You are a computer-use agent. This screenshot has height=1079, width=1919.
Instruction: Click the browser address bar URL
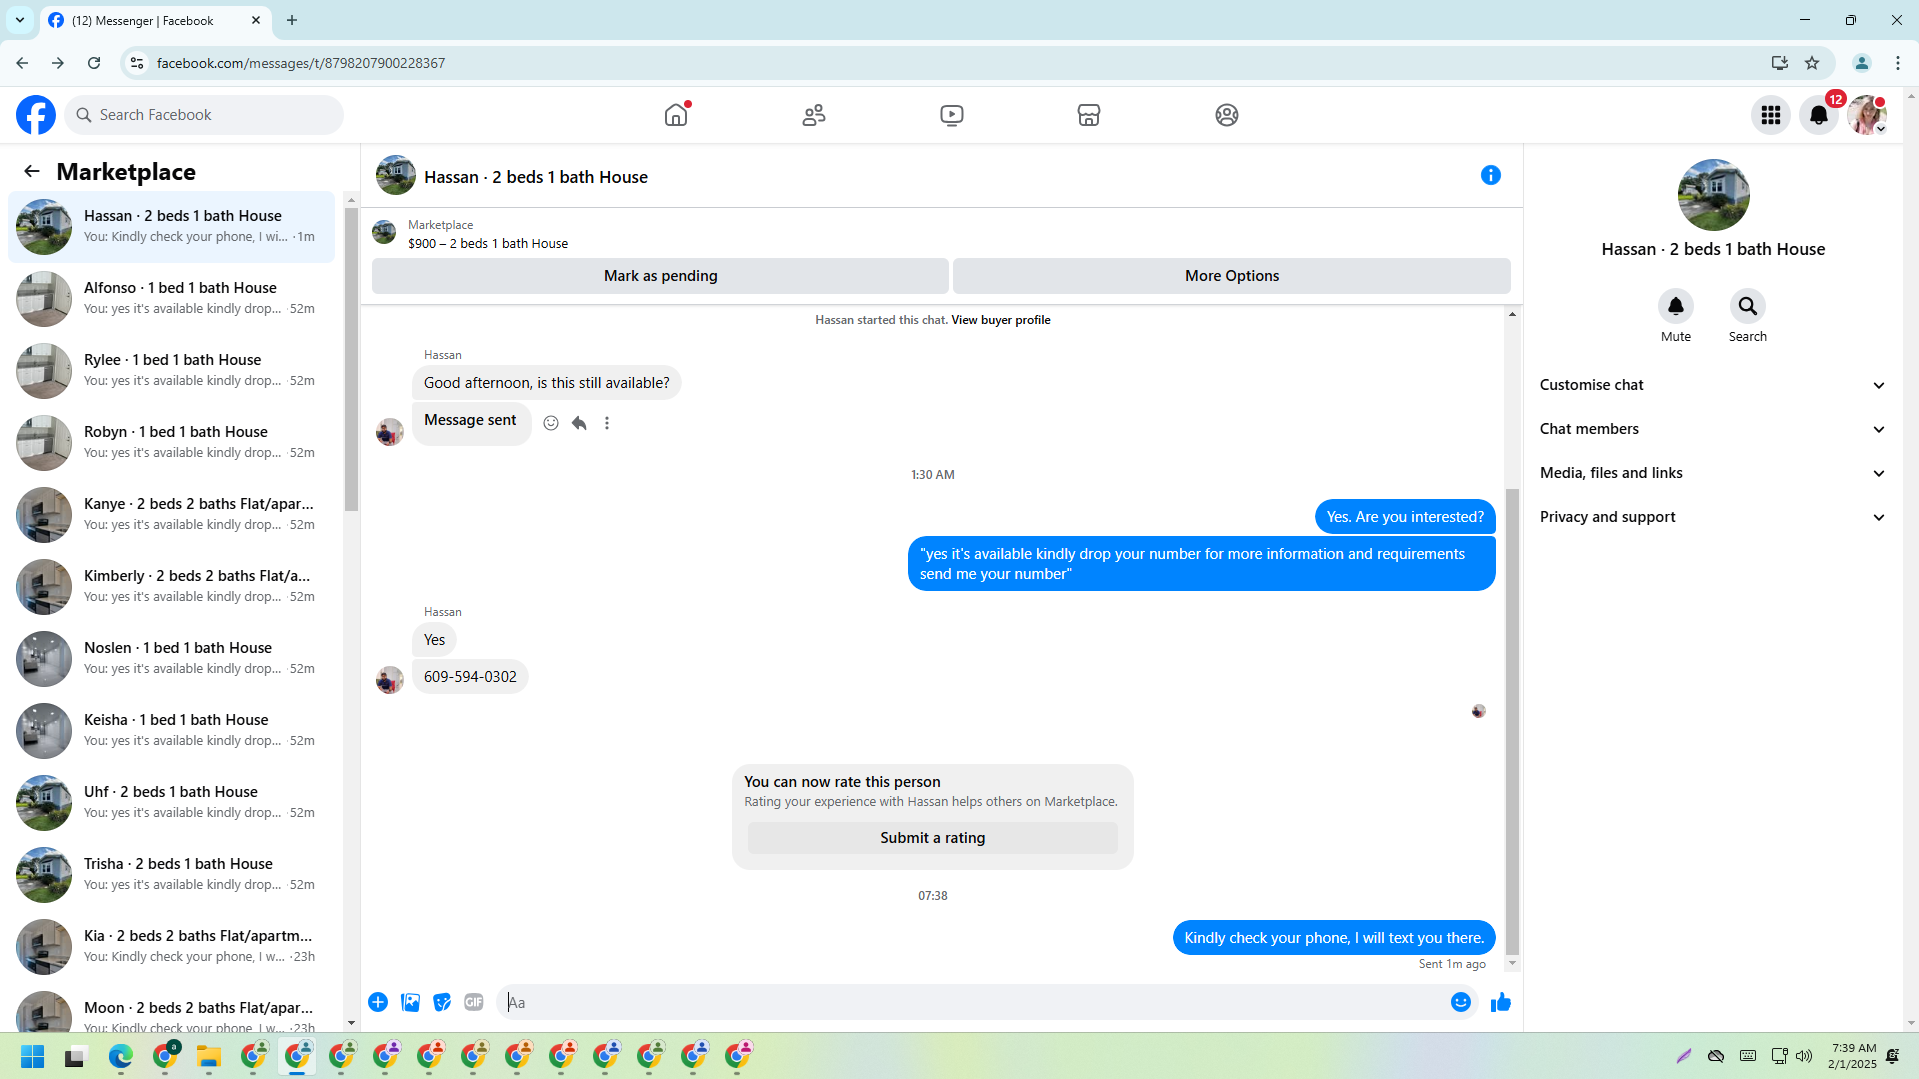(x=301, y=63)
